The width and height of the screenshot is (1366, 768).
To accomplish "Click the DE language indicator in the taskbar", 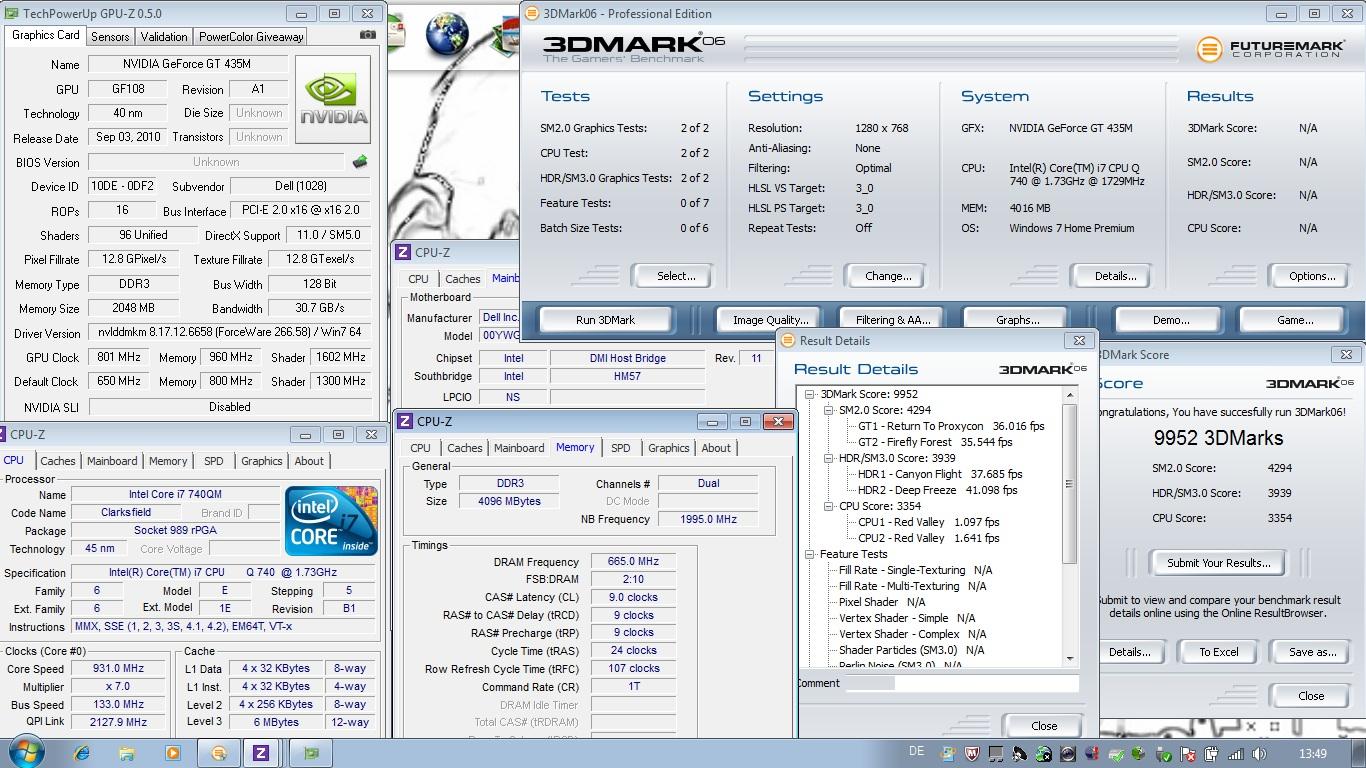I will pos(917,753).
